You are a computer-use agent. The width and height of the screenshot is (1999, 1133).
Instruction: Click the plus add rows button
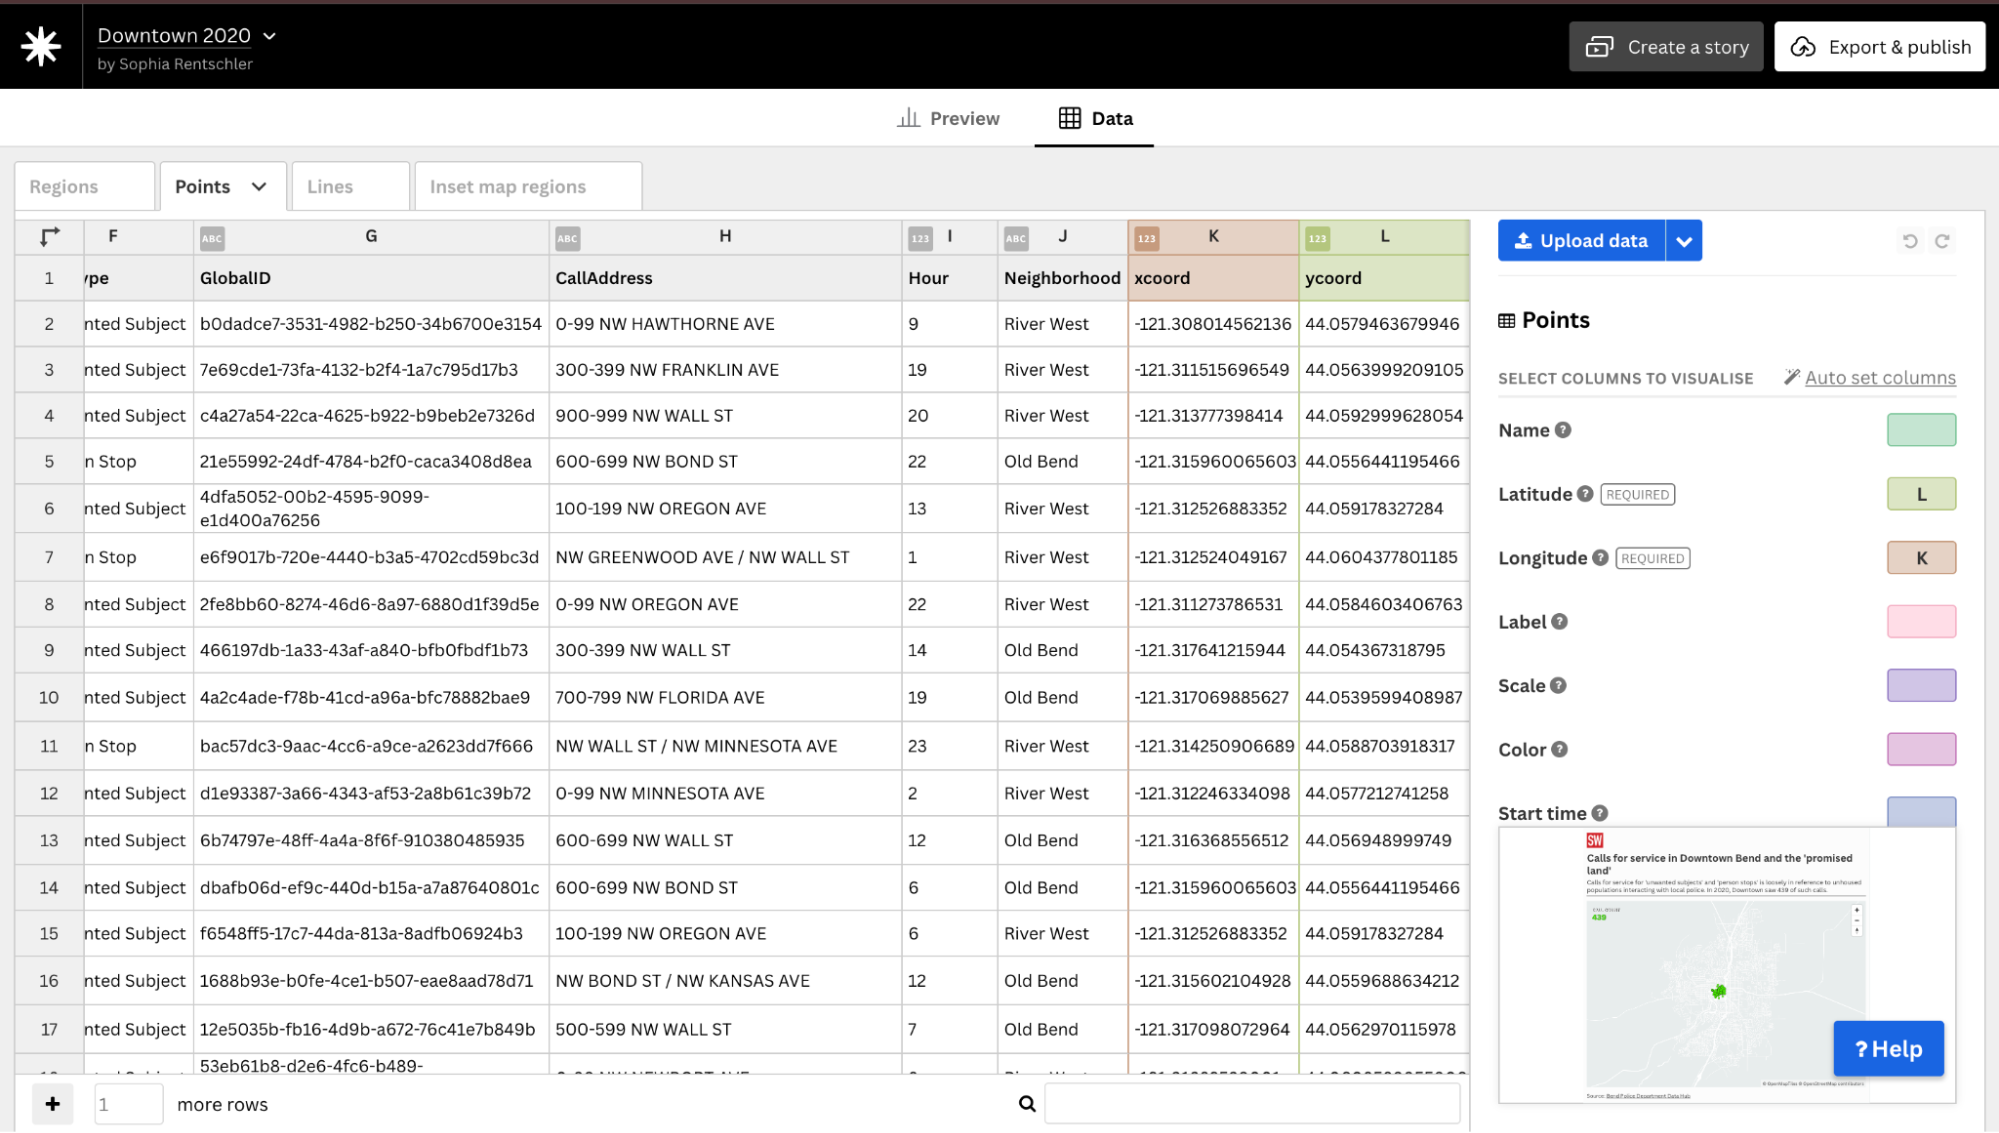point(53,1104)
